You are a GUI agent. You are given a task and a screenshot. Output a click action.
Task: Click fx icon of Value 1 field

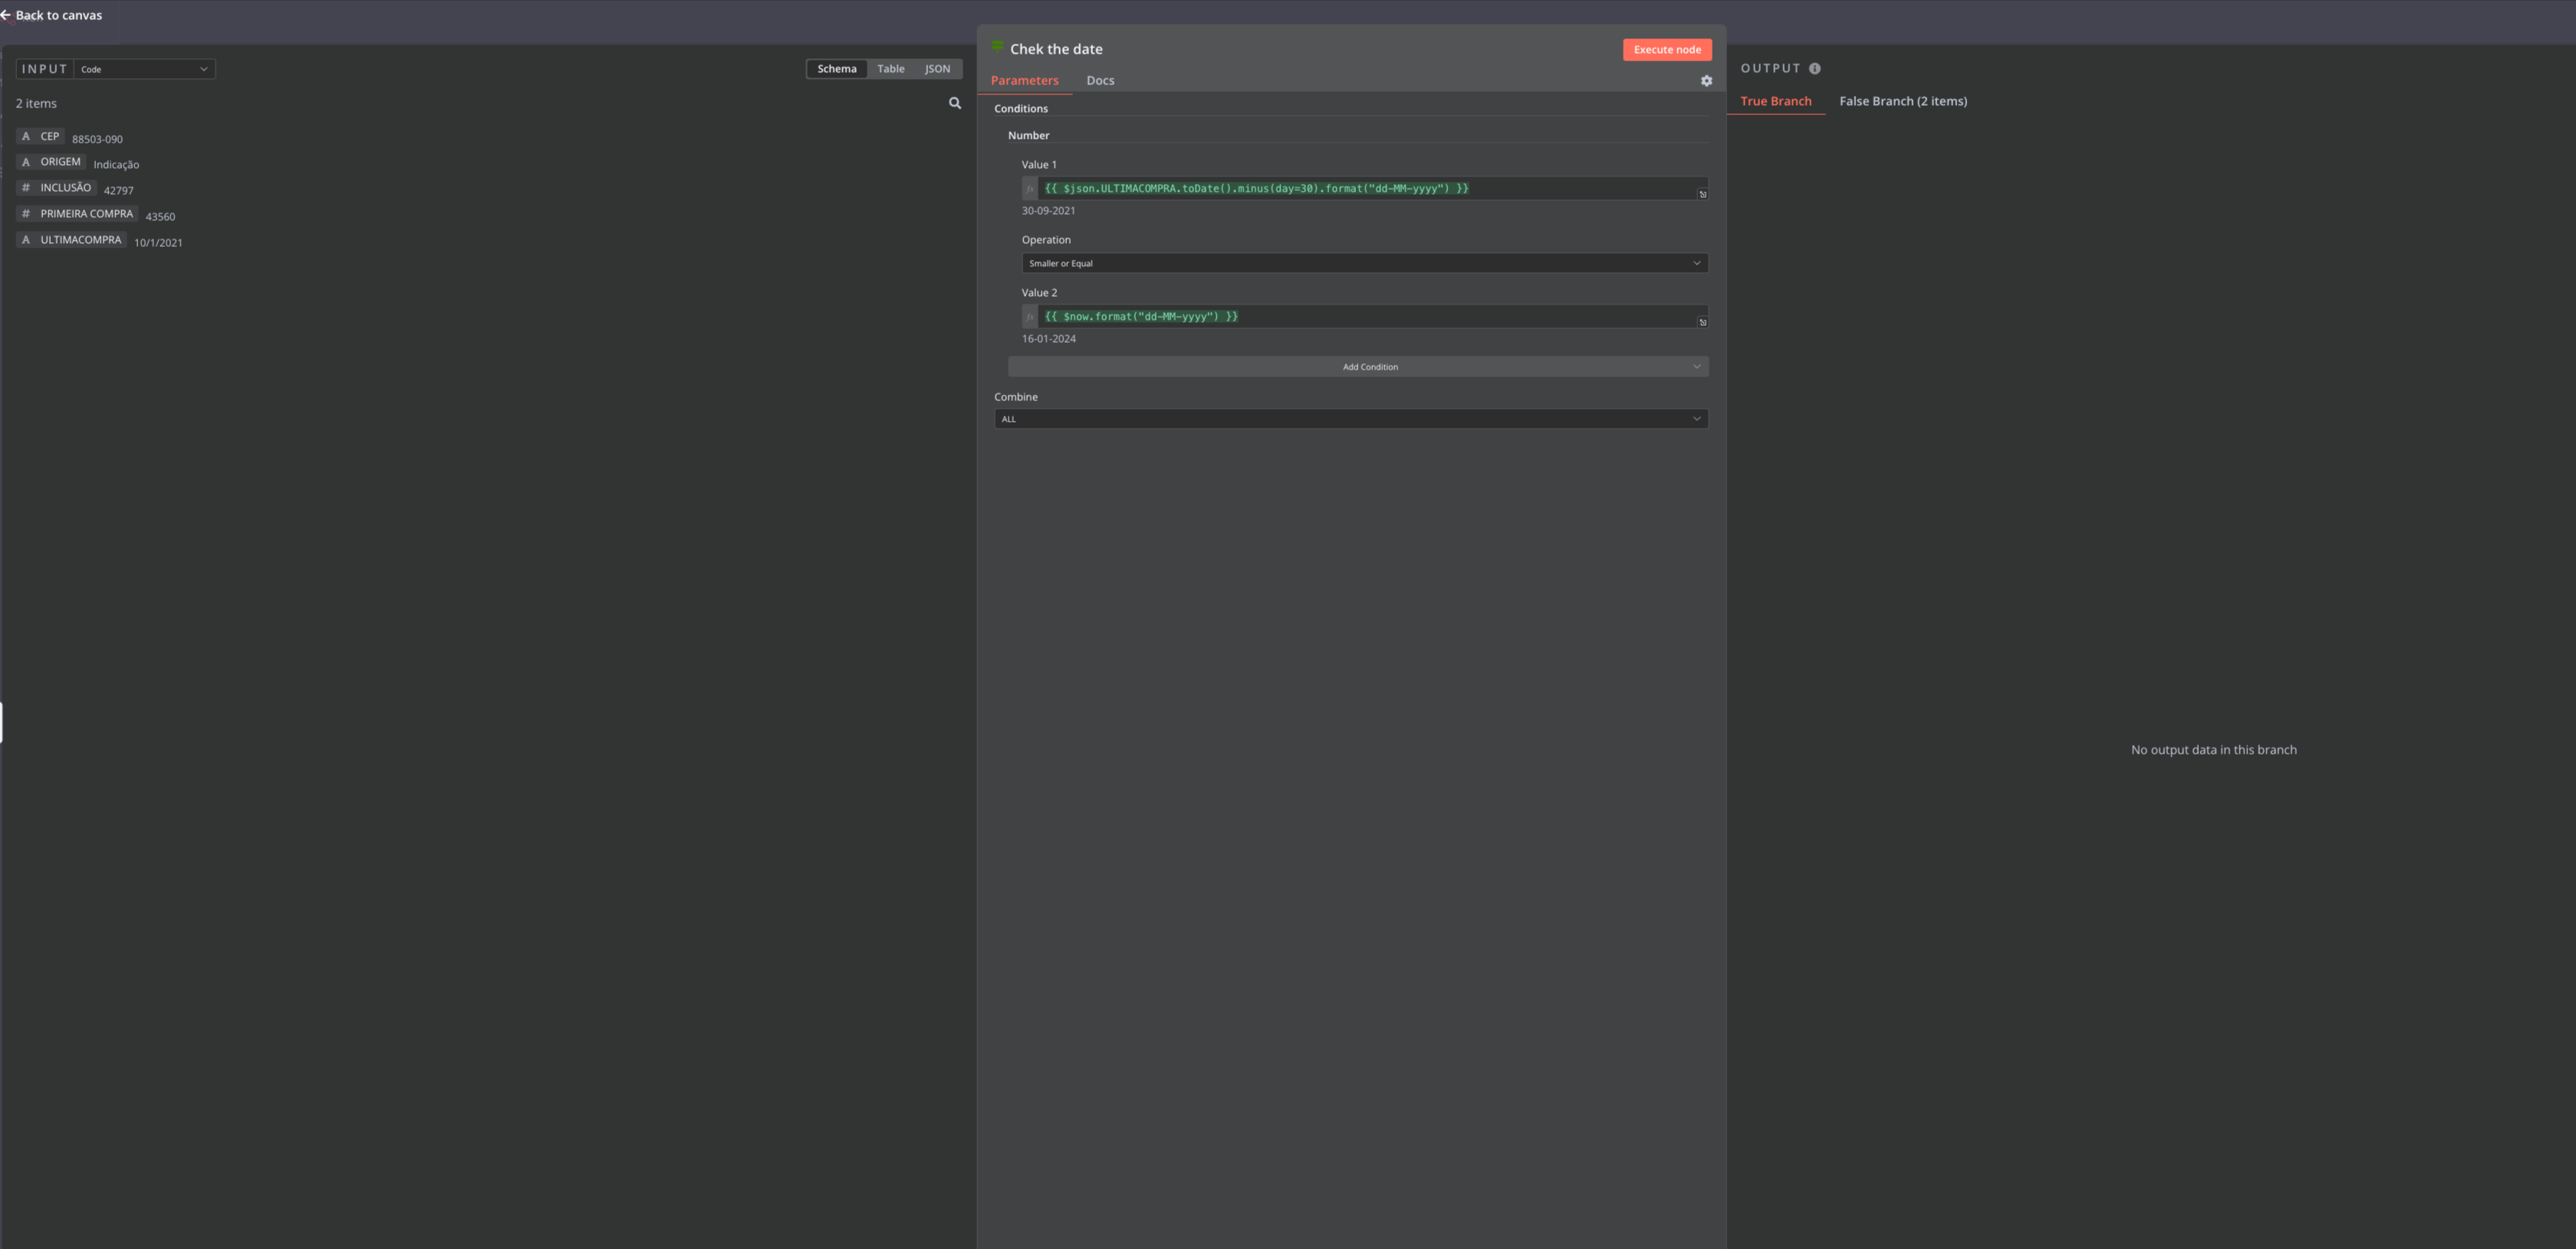point(1029,189)
